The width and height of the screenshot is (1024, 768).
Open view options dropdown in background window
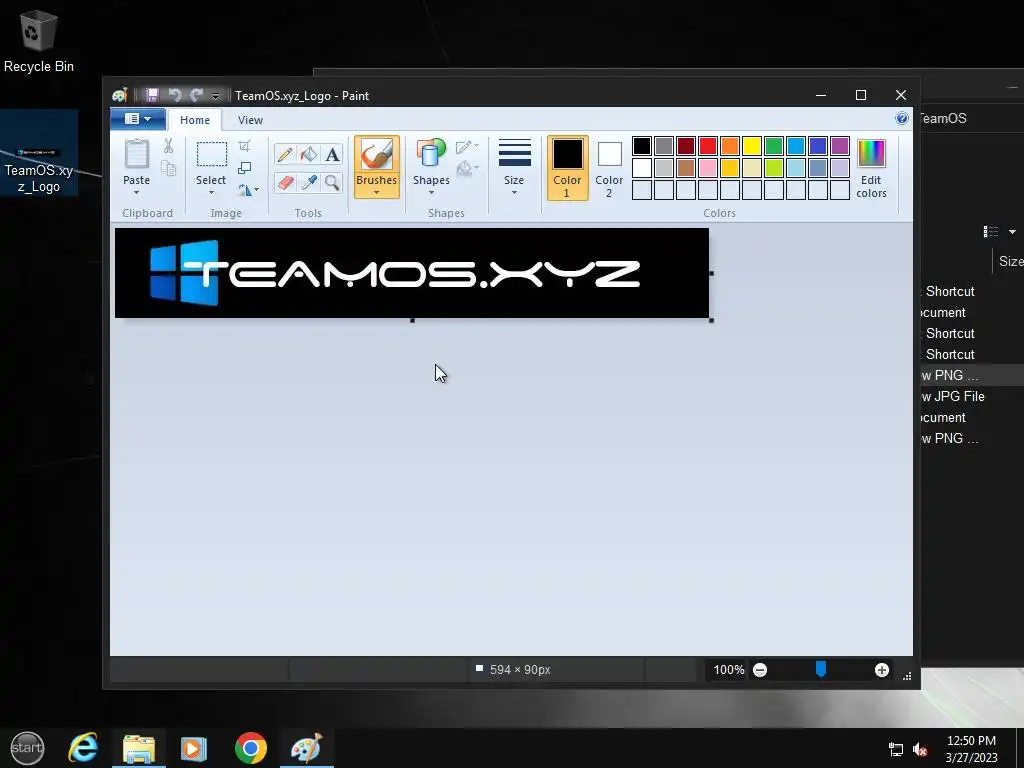coord(1012,232)
